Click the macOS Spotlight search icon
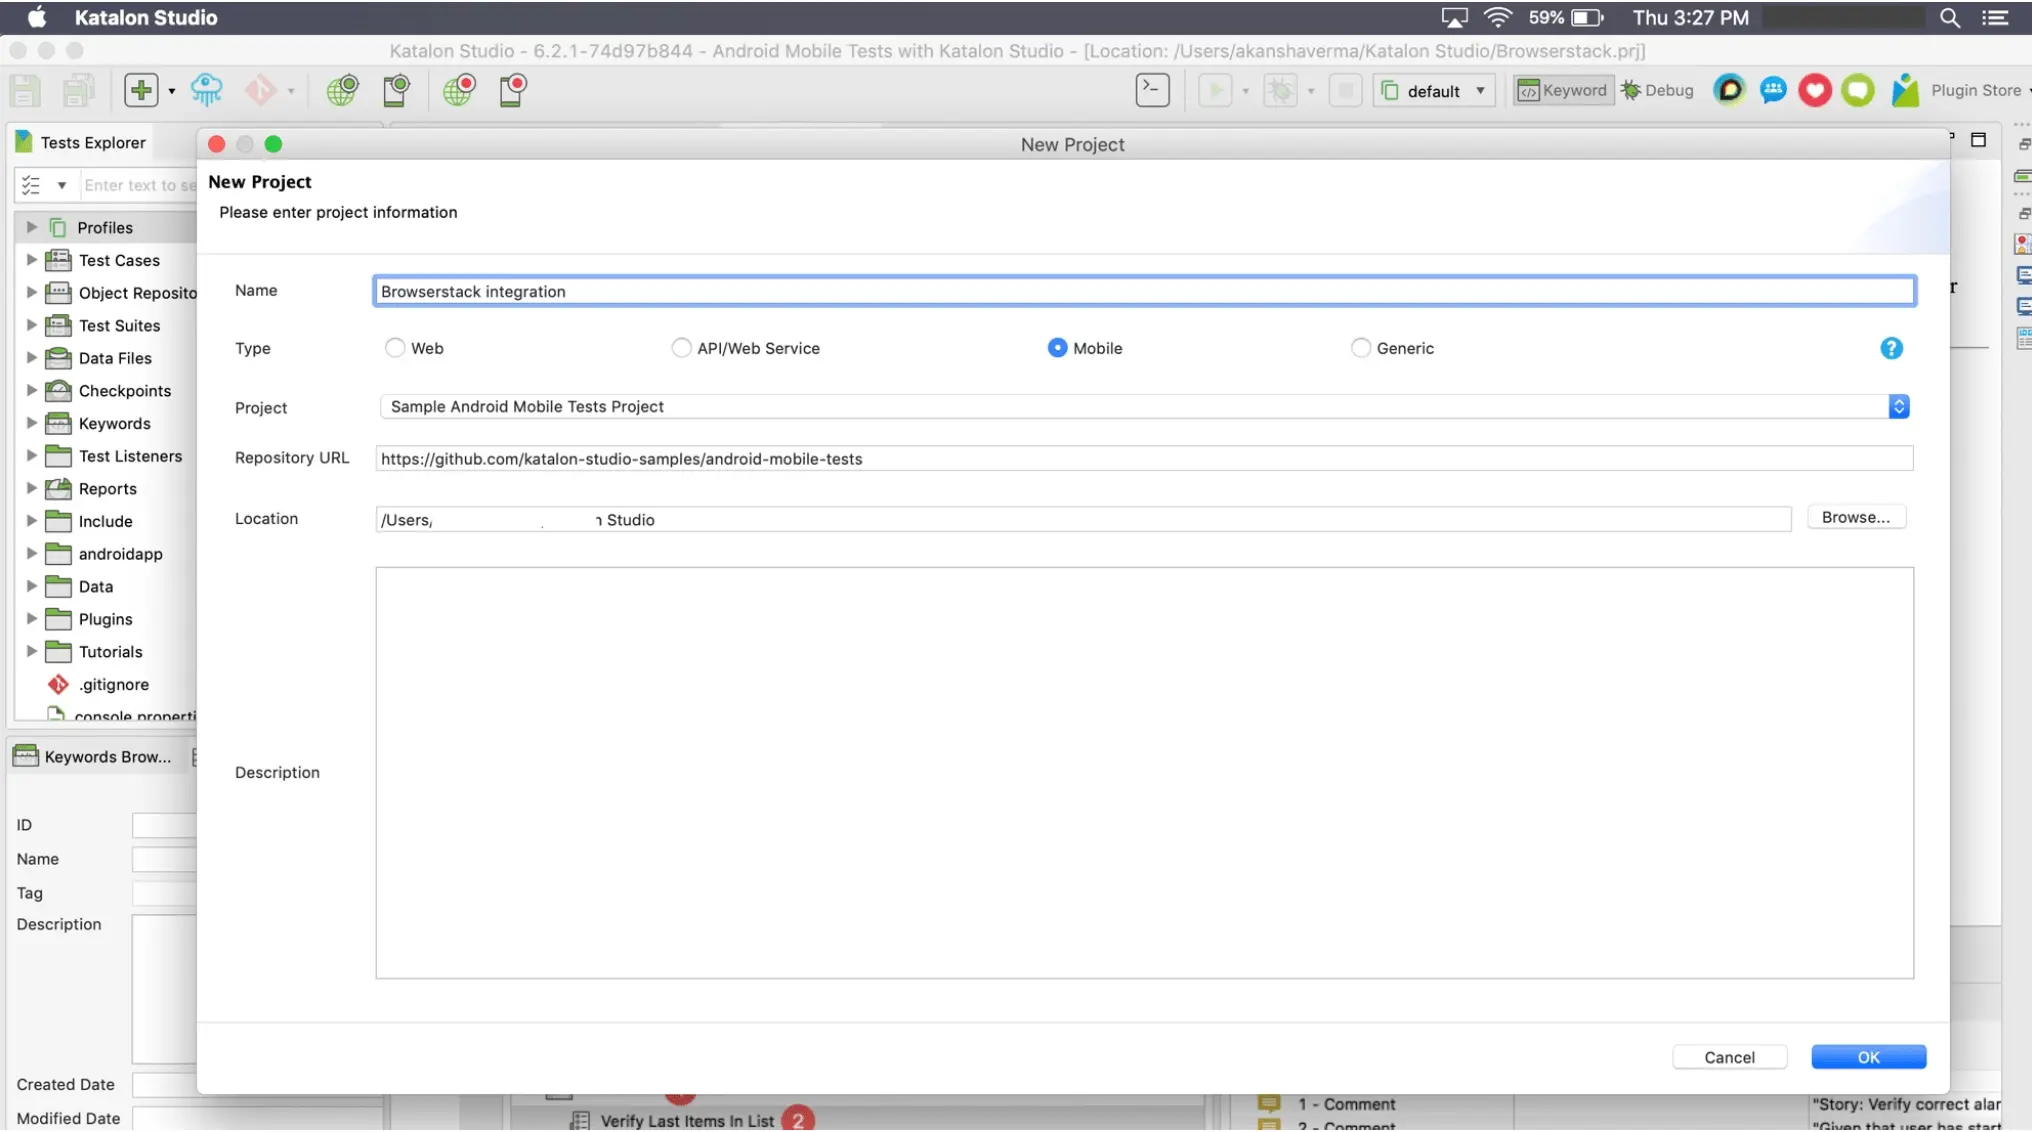Viewport: 2032px width, 1132px height. (x=1949, y=17)
